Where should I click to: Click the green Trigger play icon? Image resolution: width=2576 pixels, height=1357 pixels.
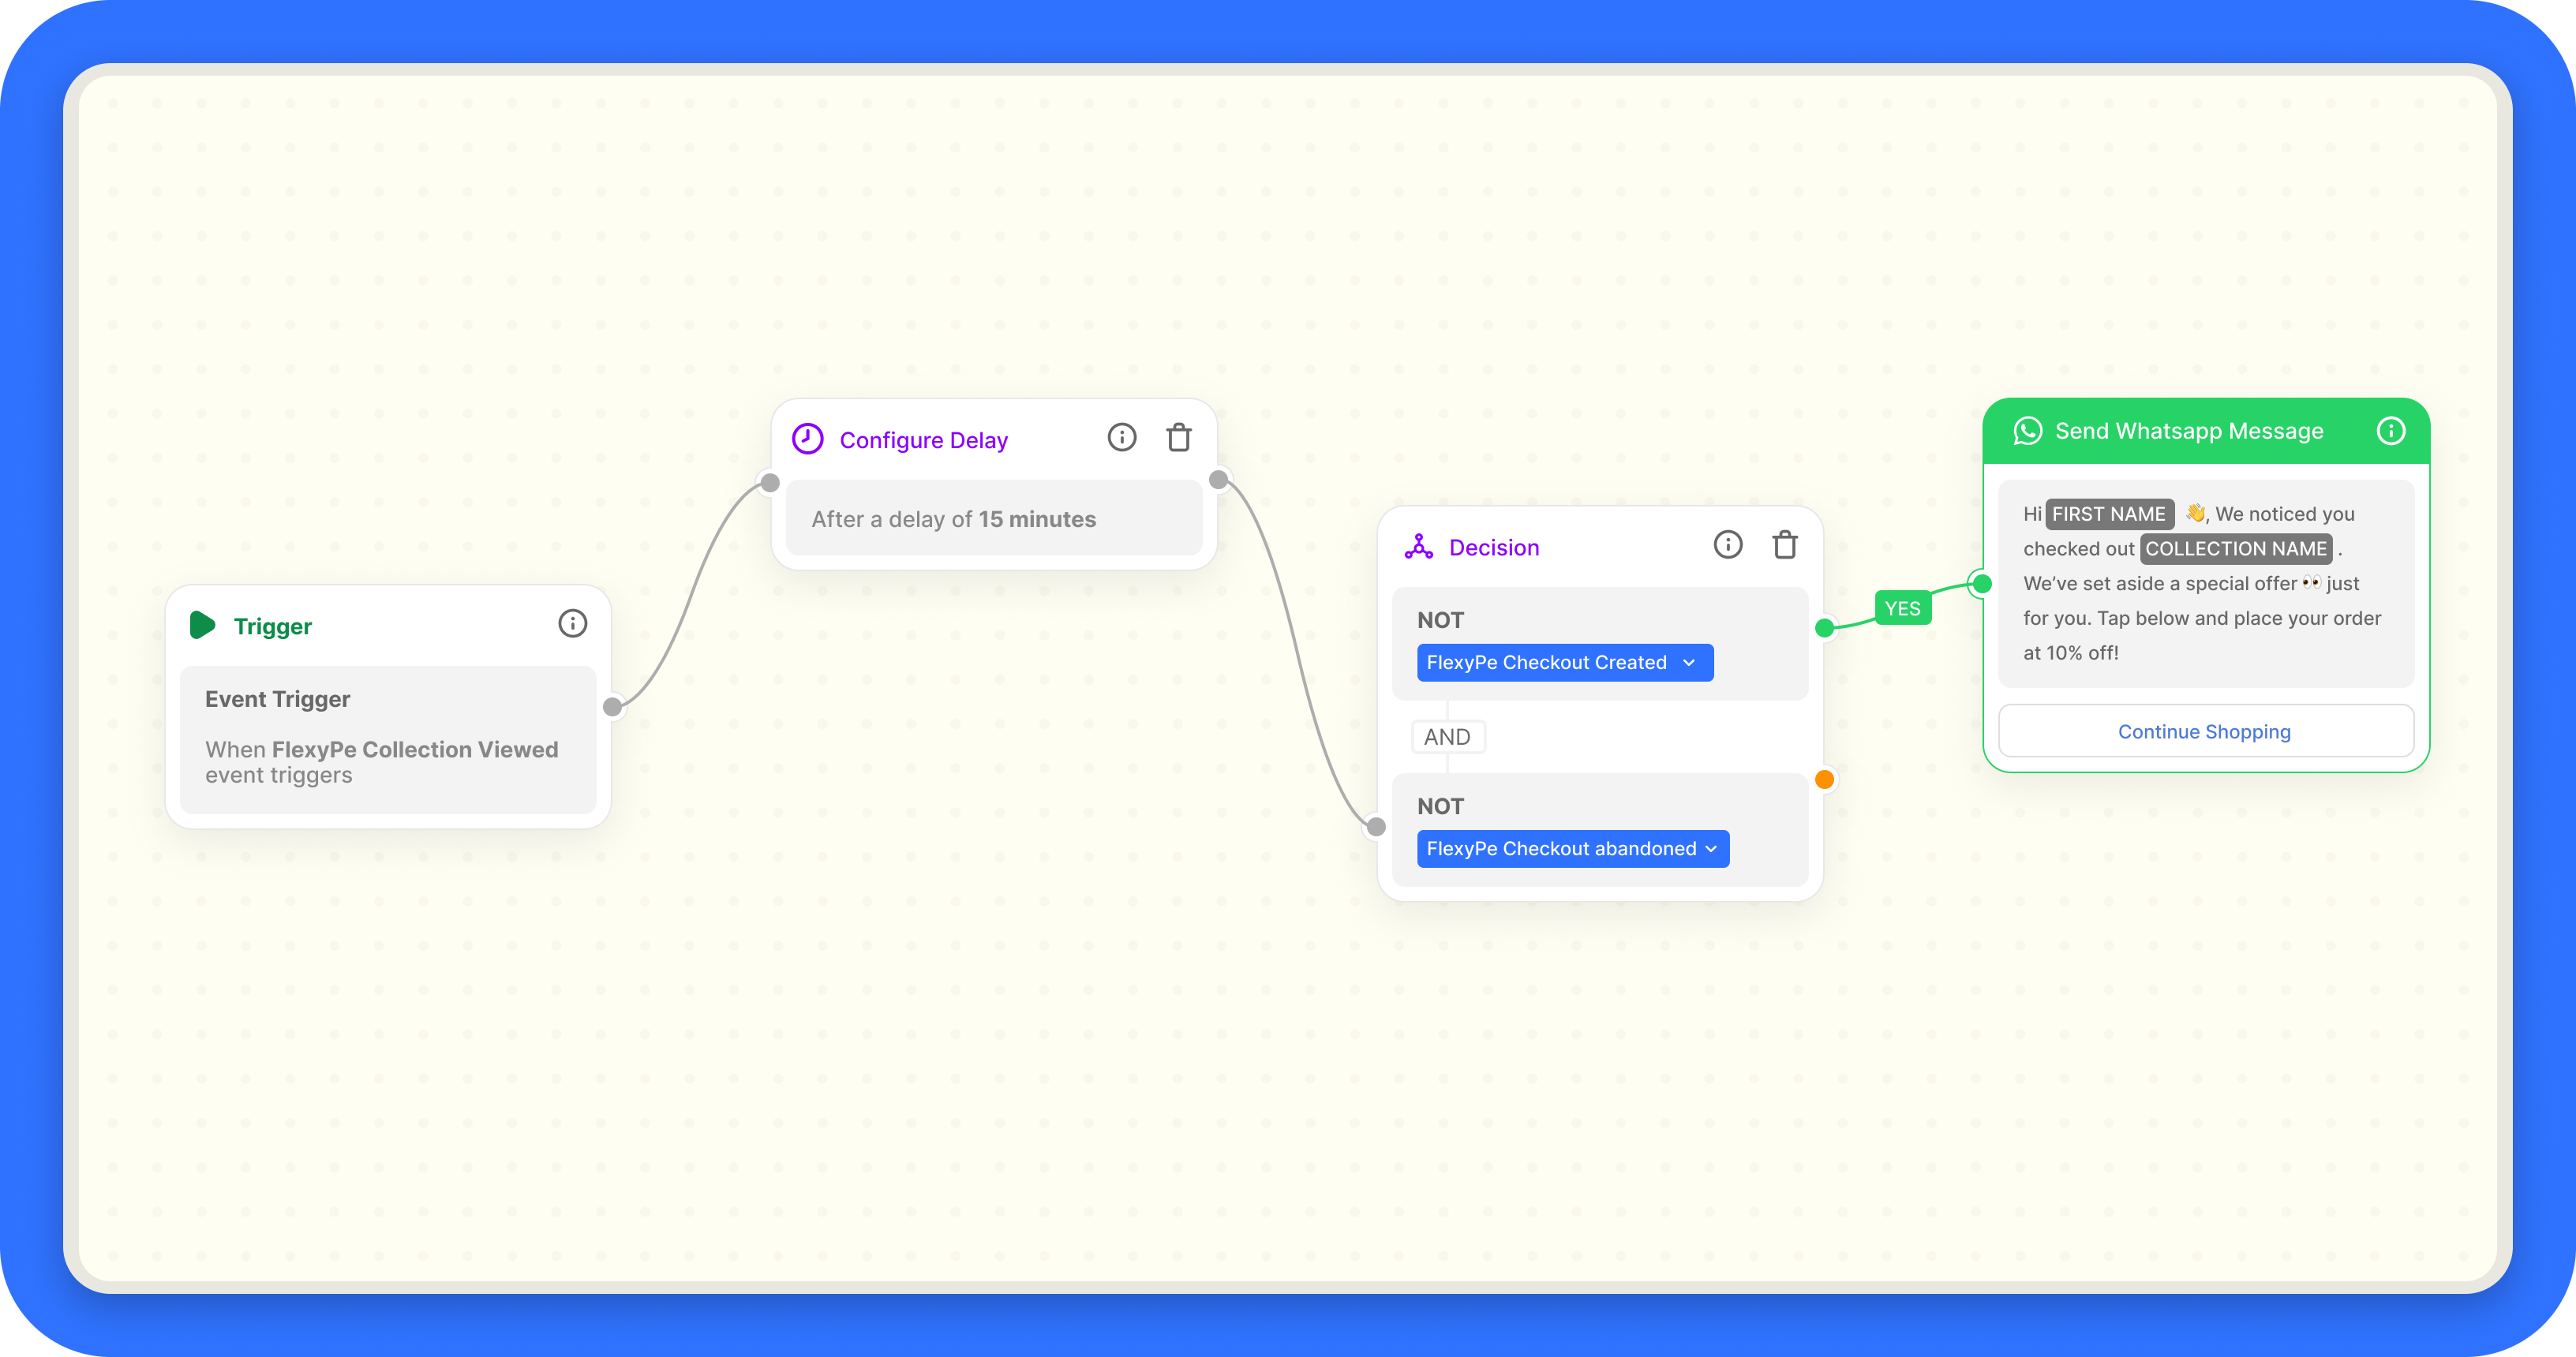click(x=202, y=625)
